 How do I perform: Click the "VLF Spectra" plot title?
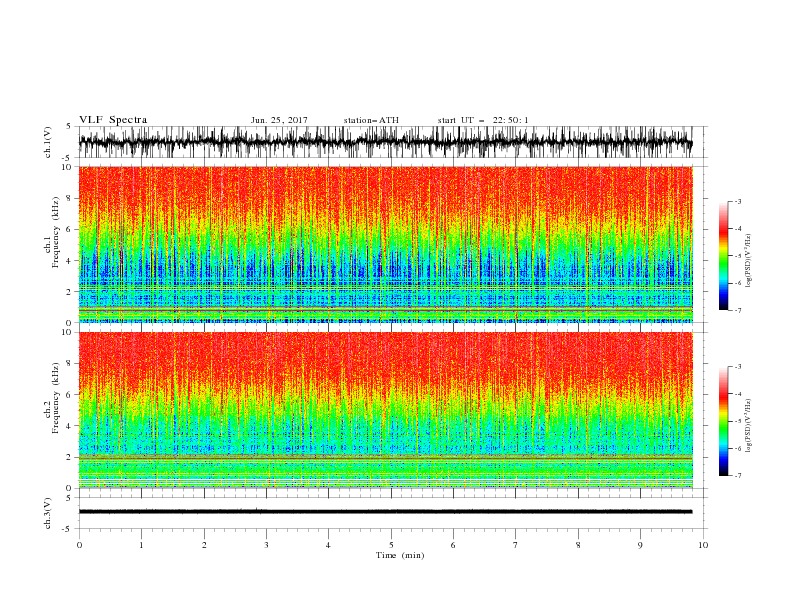click(113, 120)
